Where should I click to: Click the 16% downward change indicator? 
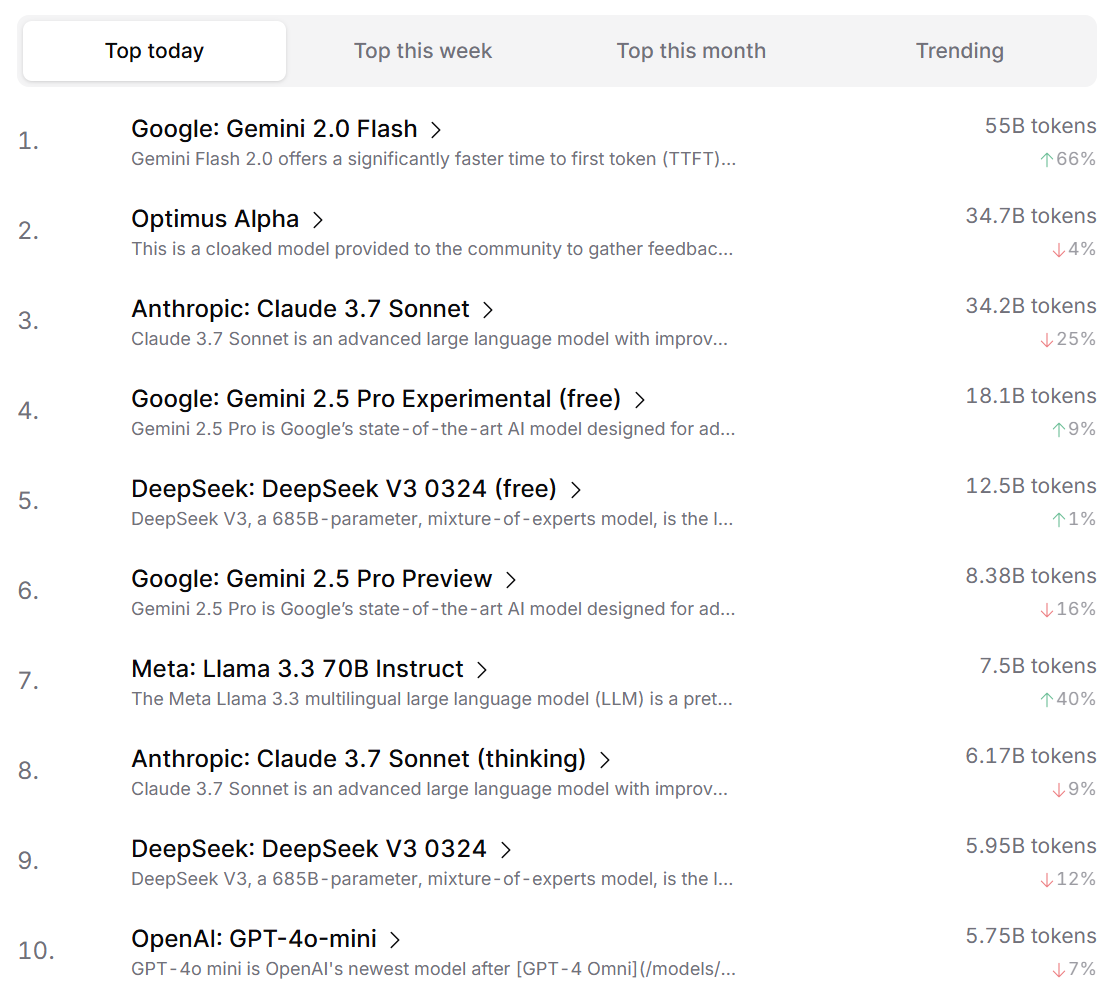(1068, 609)
